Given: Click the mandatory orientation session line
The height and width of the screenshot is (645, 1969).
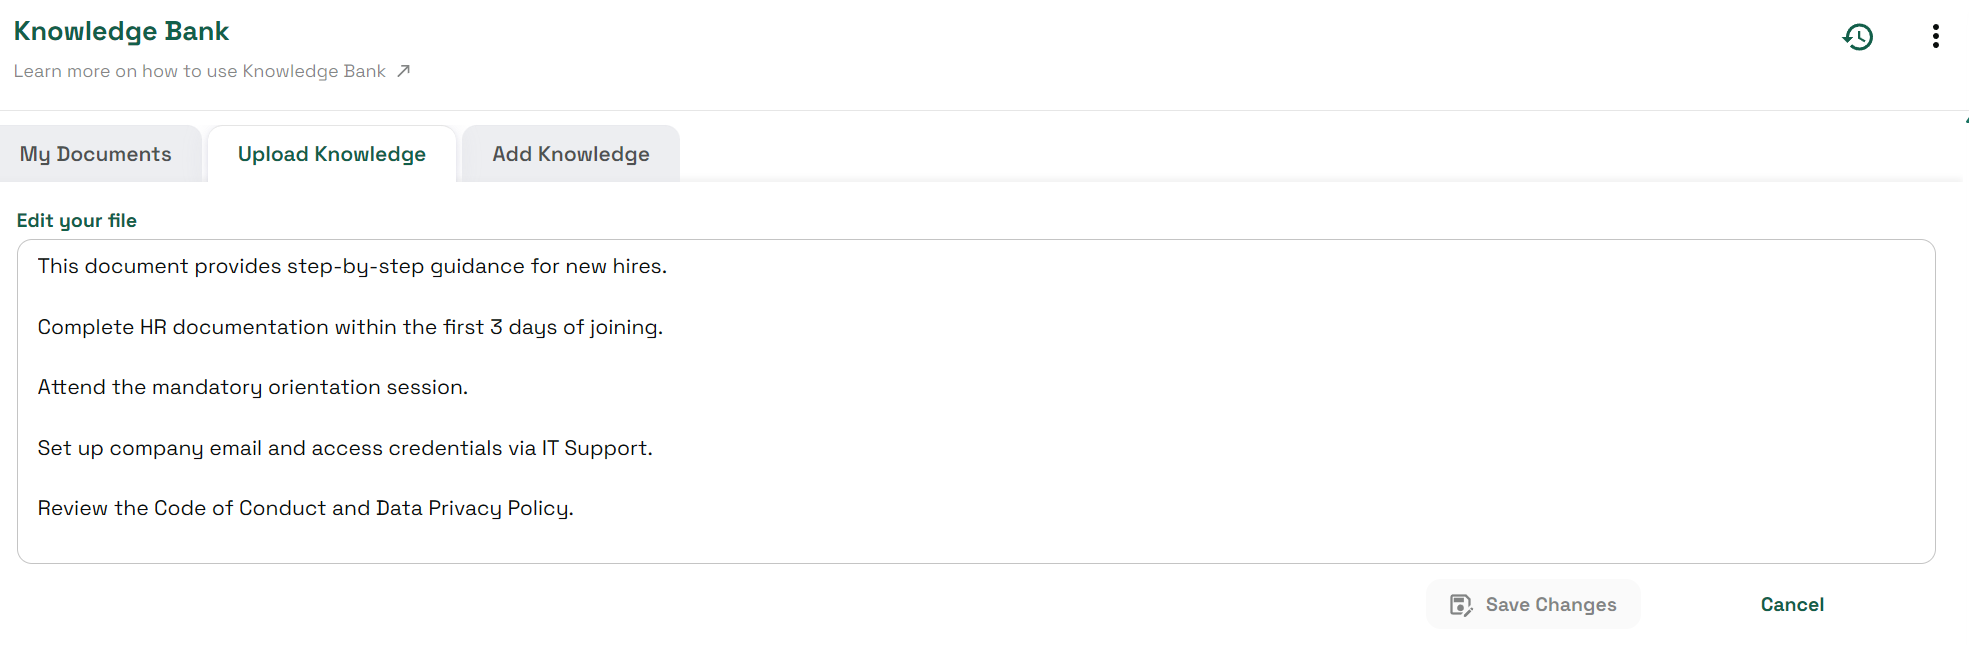Looking at the screenshot, I should click(253, 387).
